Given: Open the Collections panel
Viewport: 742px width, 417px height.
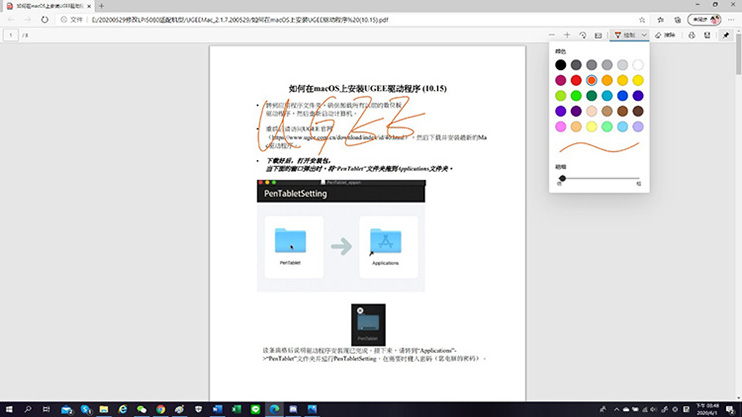Looking at the screenshot, I should [x=678, y=20].
